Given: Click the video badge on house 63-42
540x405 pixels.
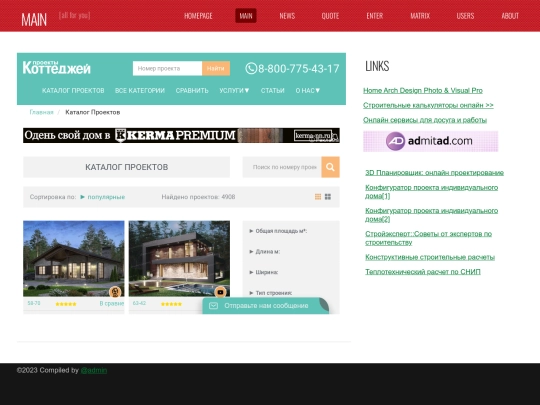Looking at the screenshot, I should click(x=220, y=292).
